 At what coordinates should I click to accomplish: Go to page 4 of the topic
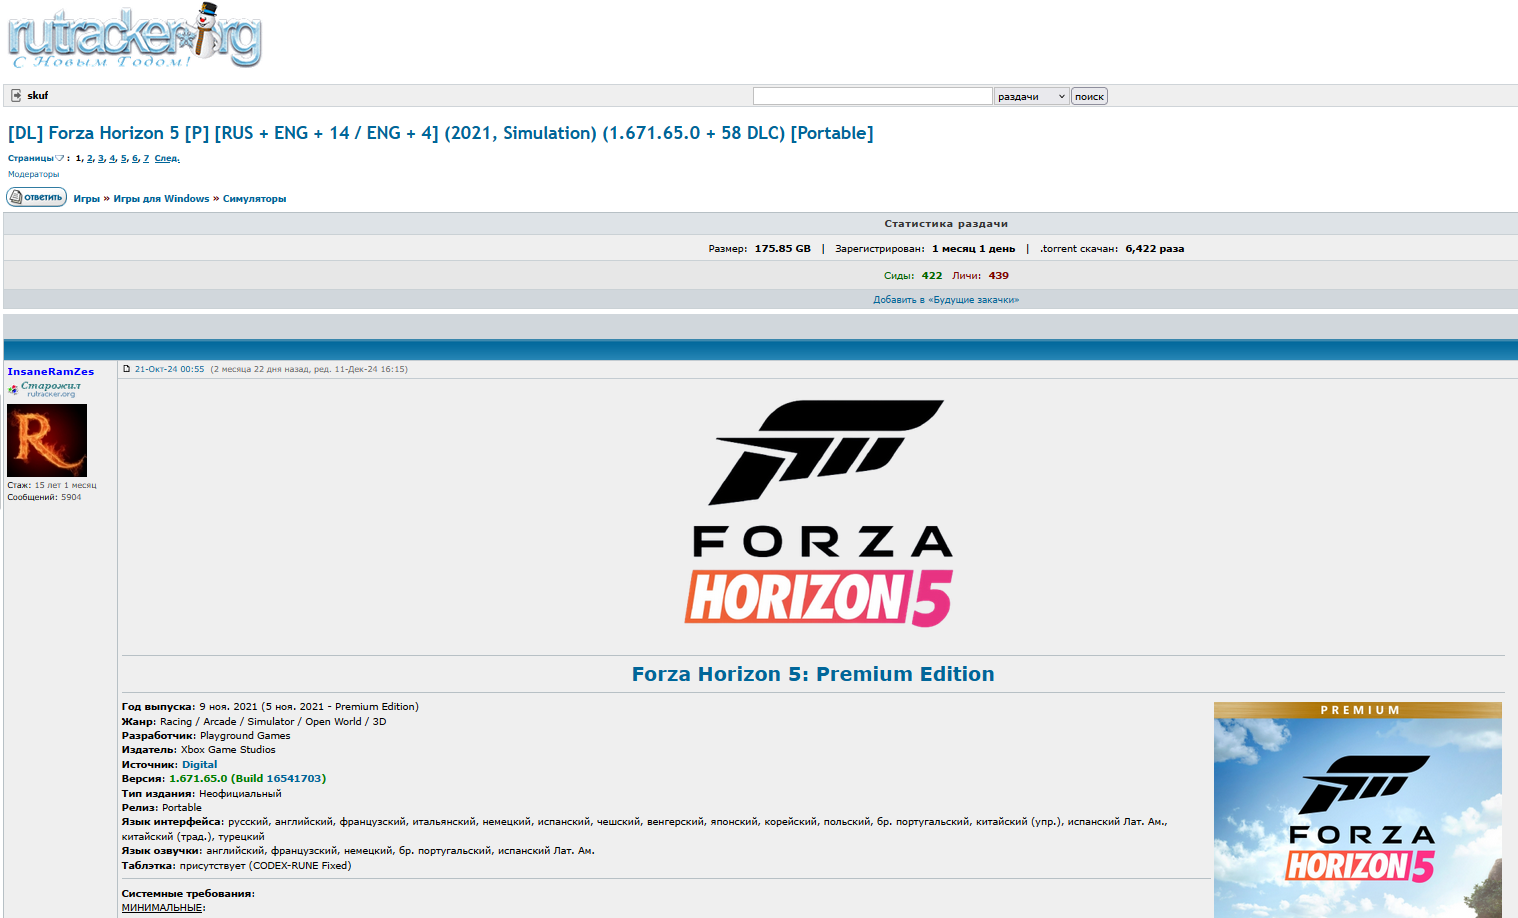(112, 158)
